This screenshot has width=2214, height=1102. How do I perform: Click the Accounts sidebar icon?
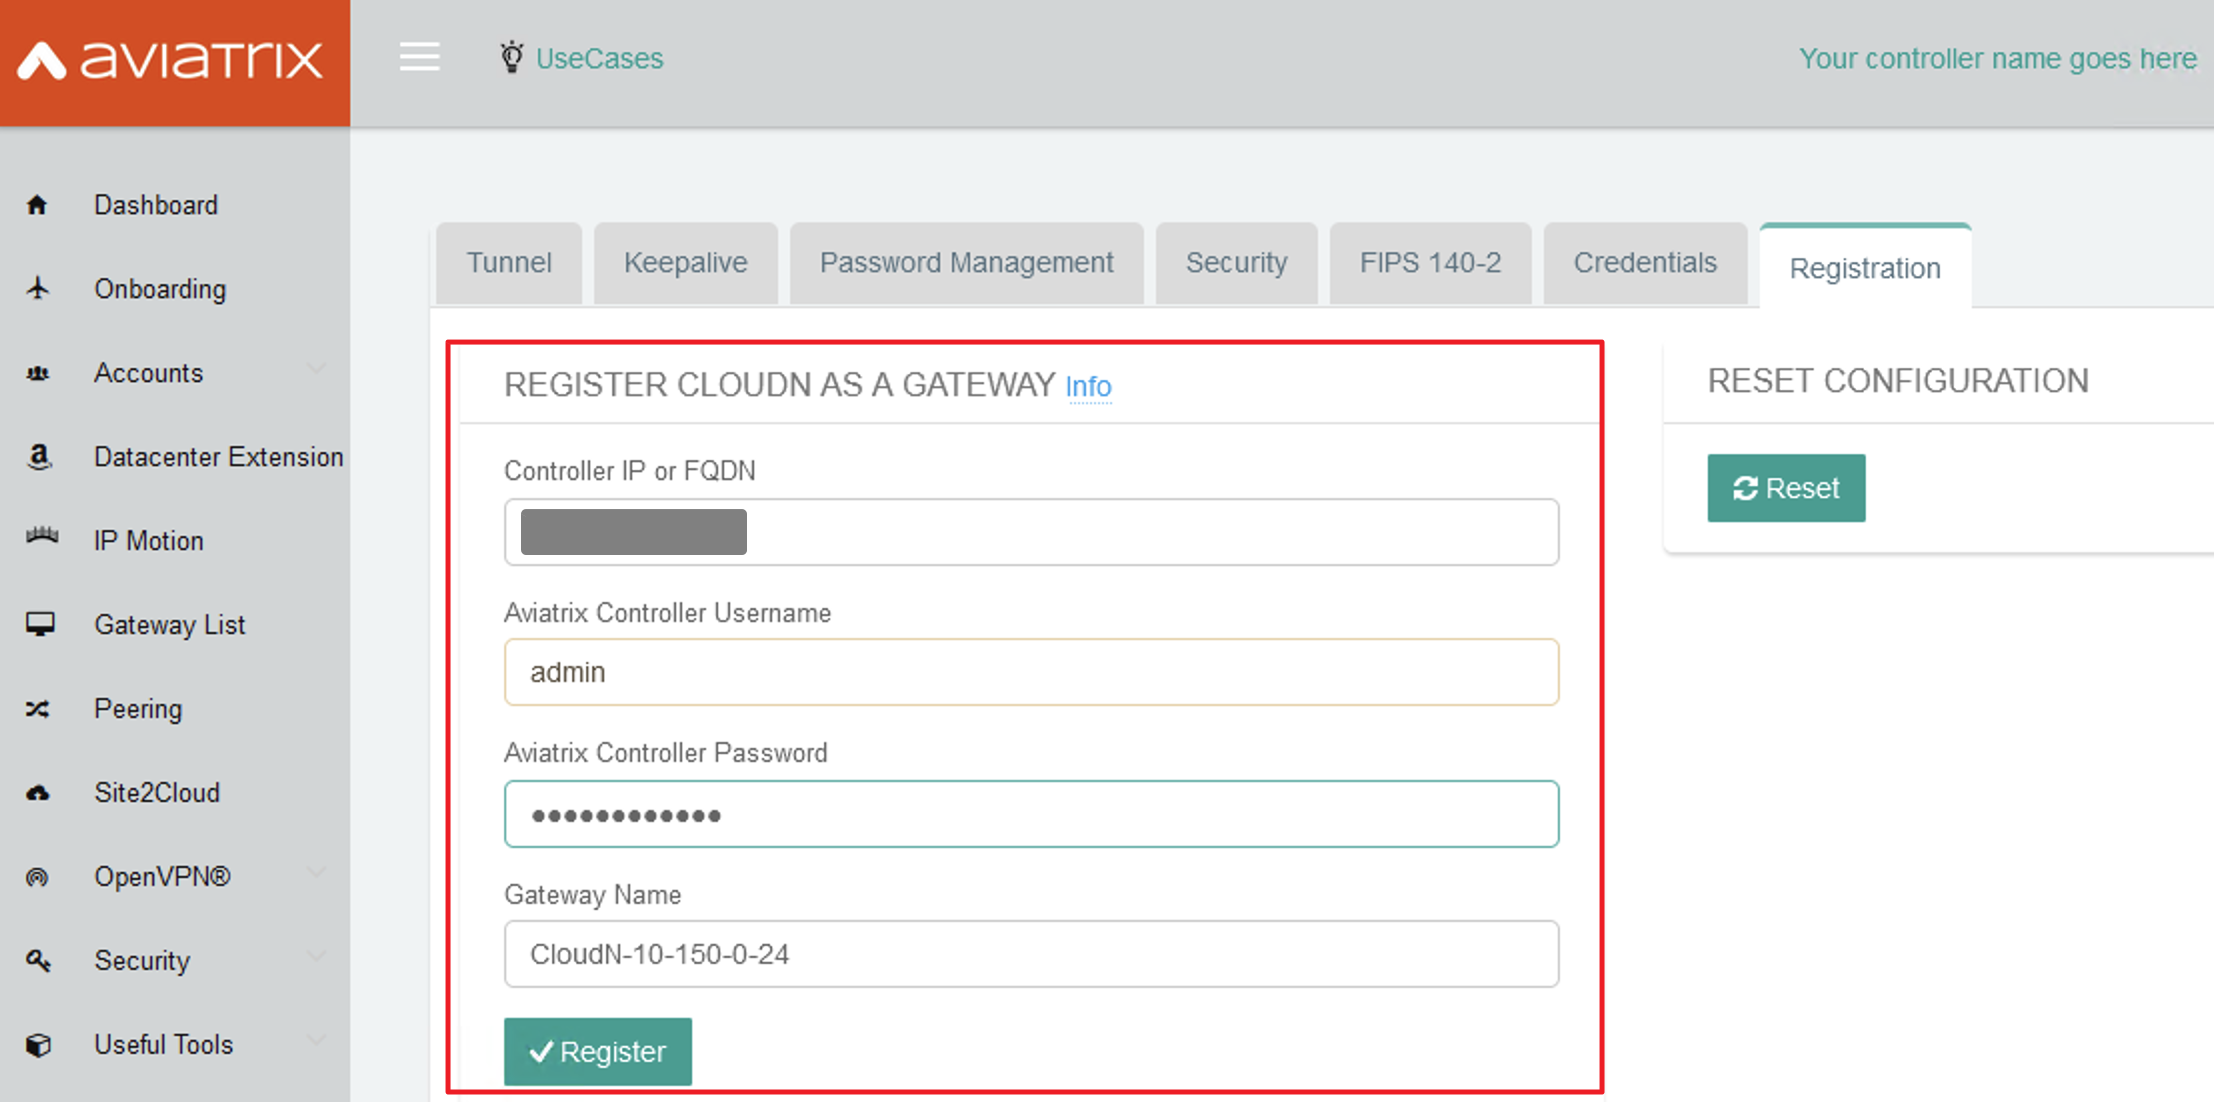tap(37, 372)
